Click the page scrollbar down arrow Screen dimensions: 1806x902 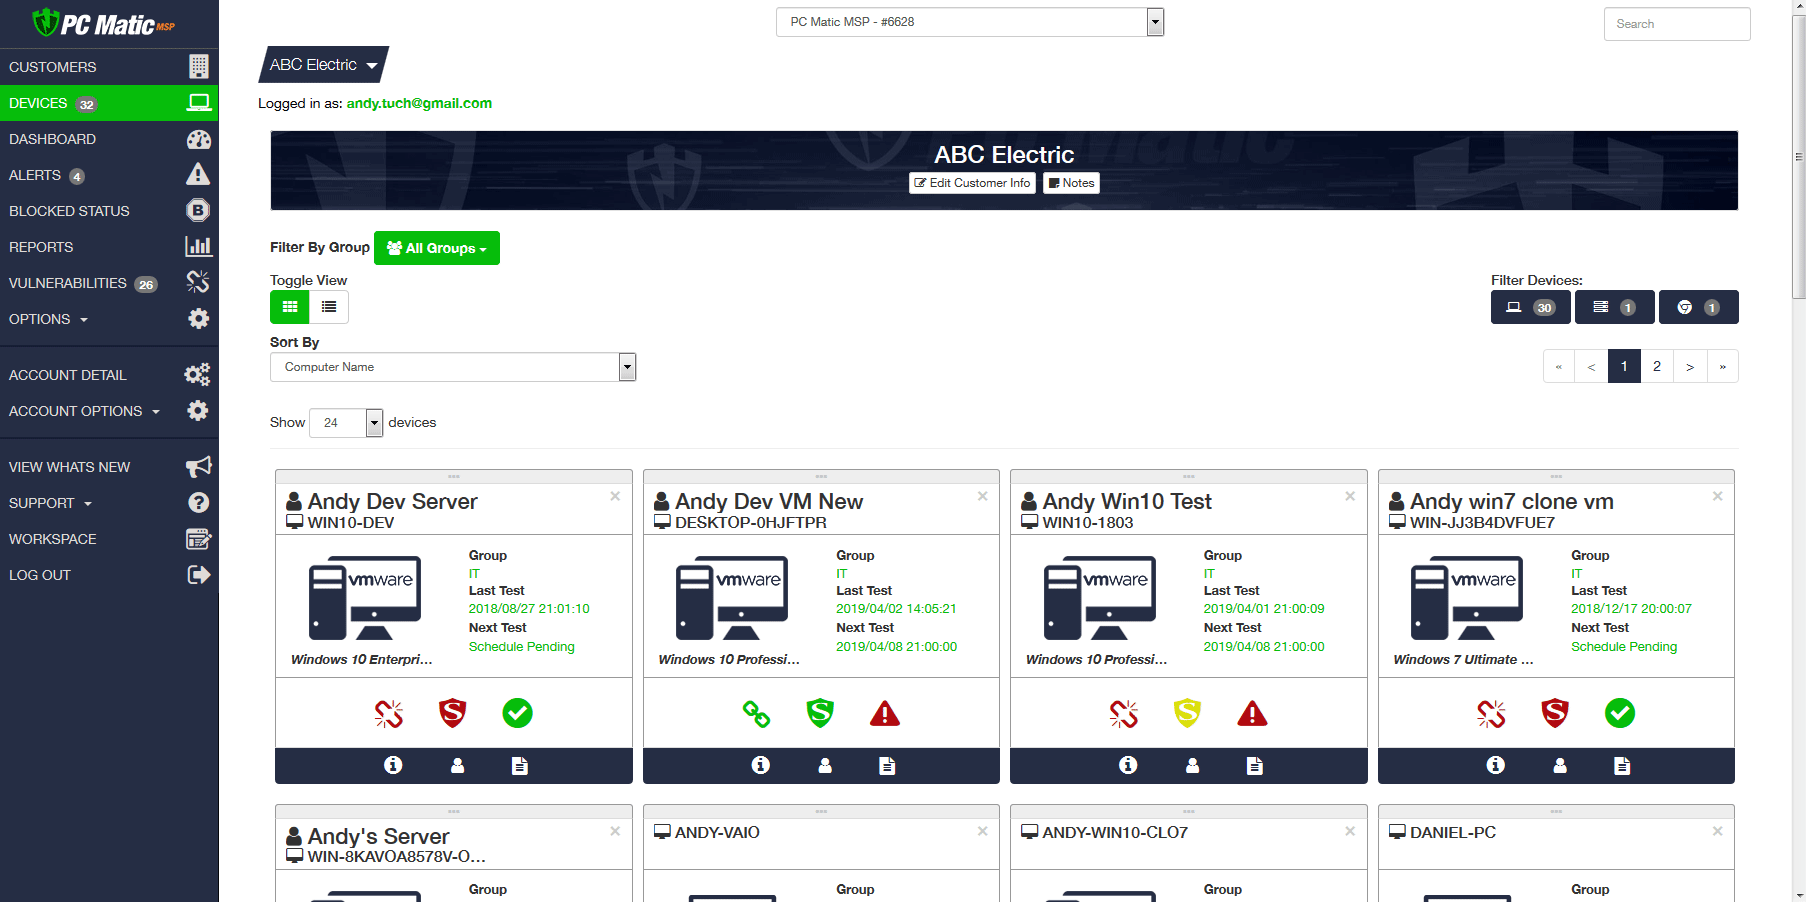tap(1798, 894)
